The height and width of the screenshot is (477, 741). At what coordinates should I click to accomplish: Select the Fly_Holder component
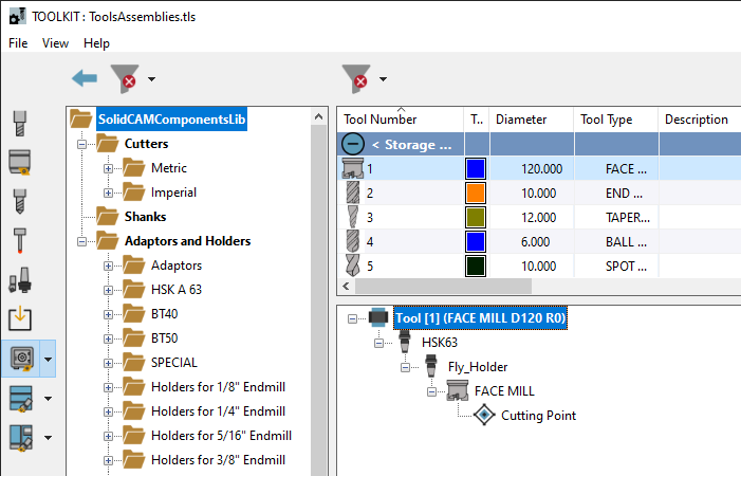coord(478,367)
